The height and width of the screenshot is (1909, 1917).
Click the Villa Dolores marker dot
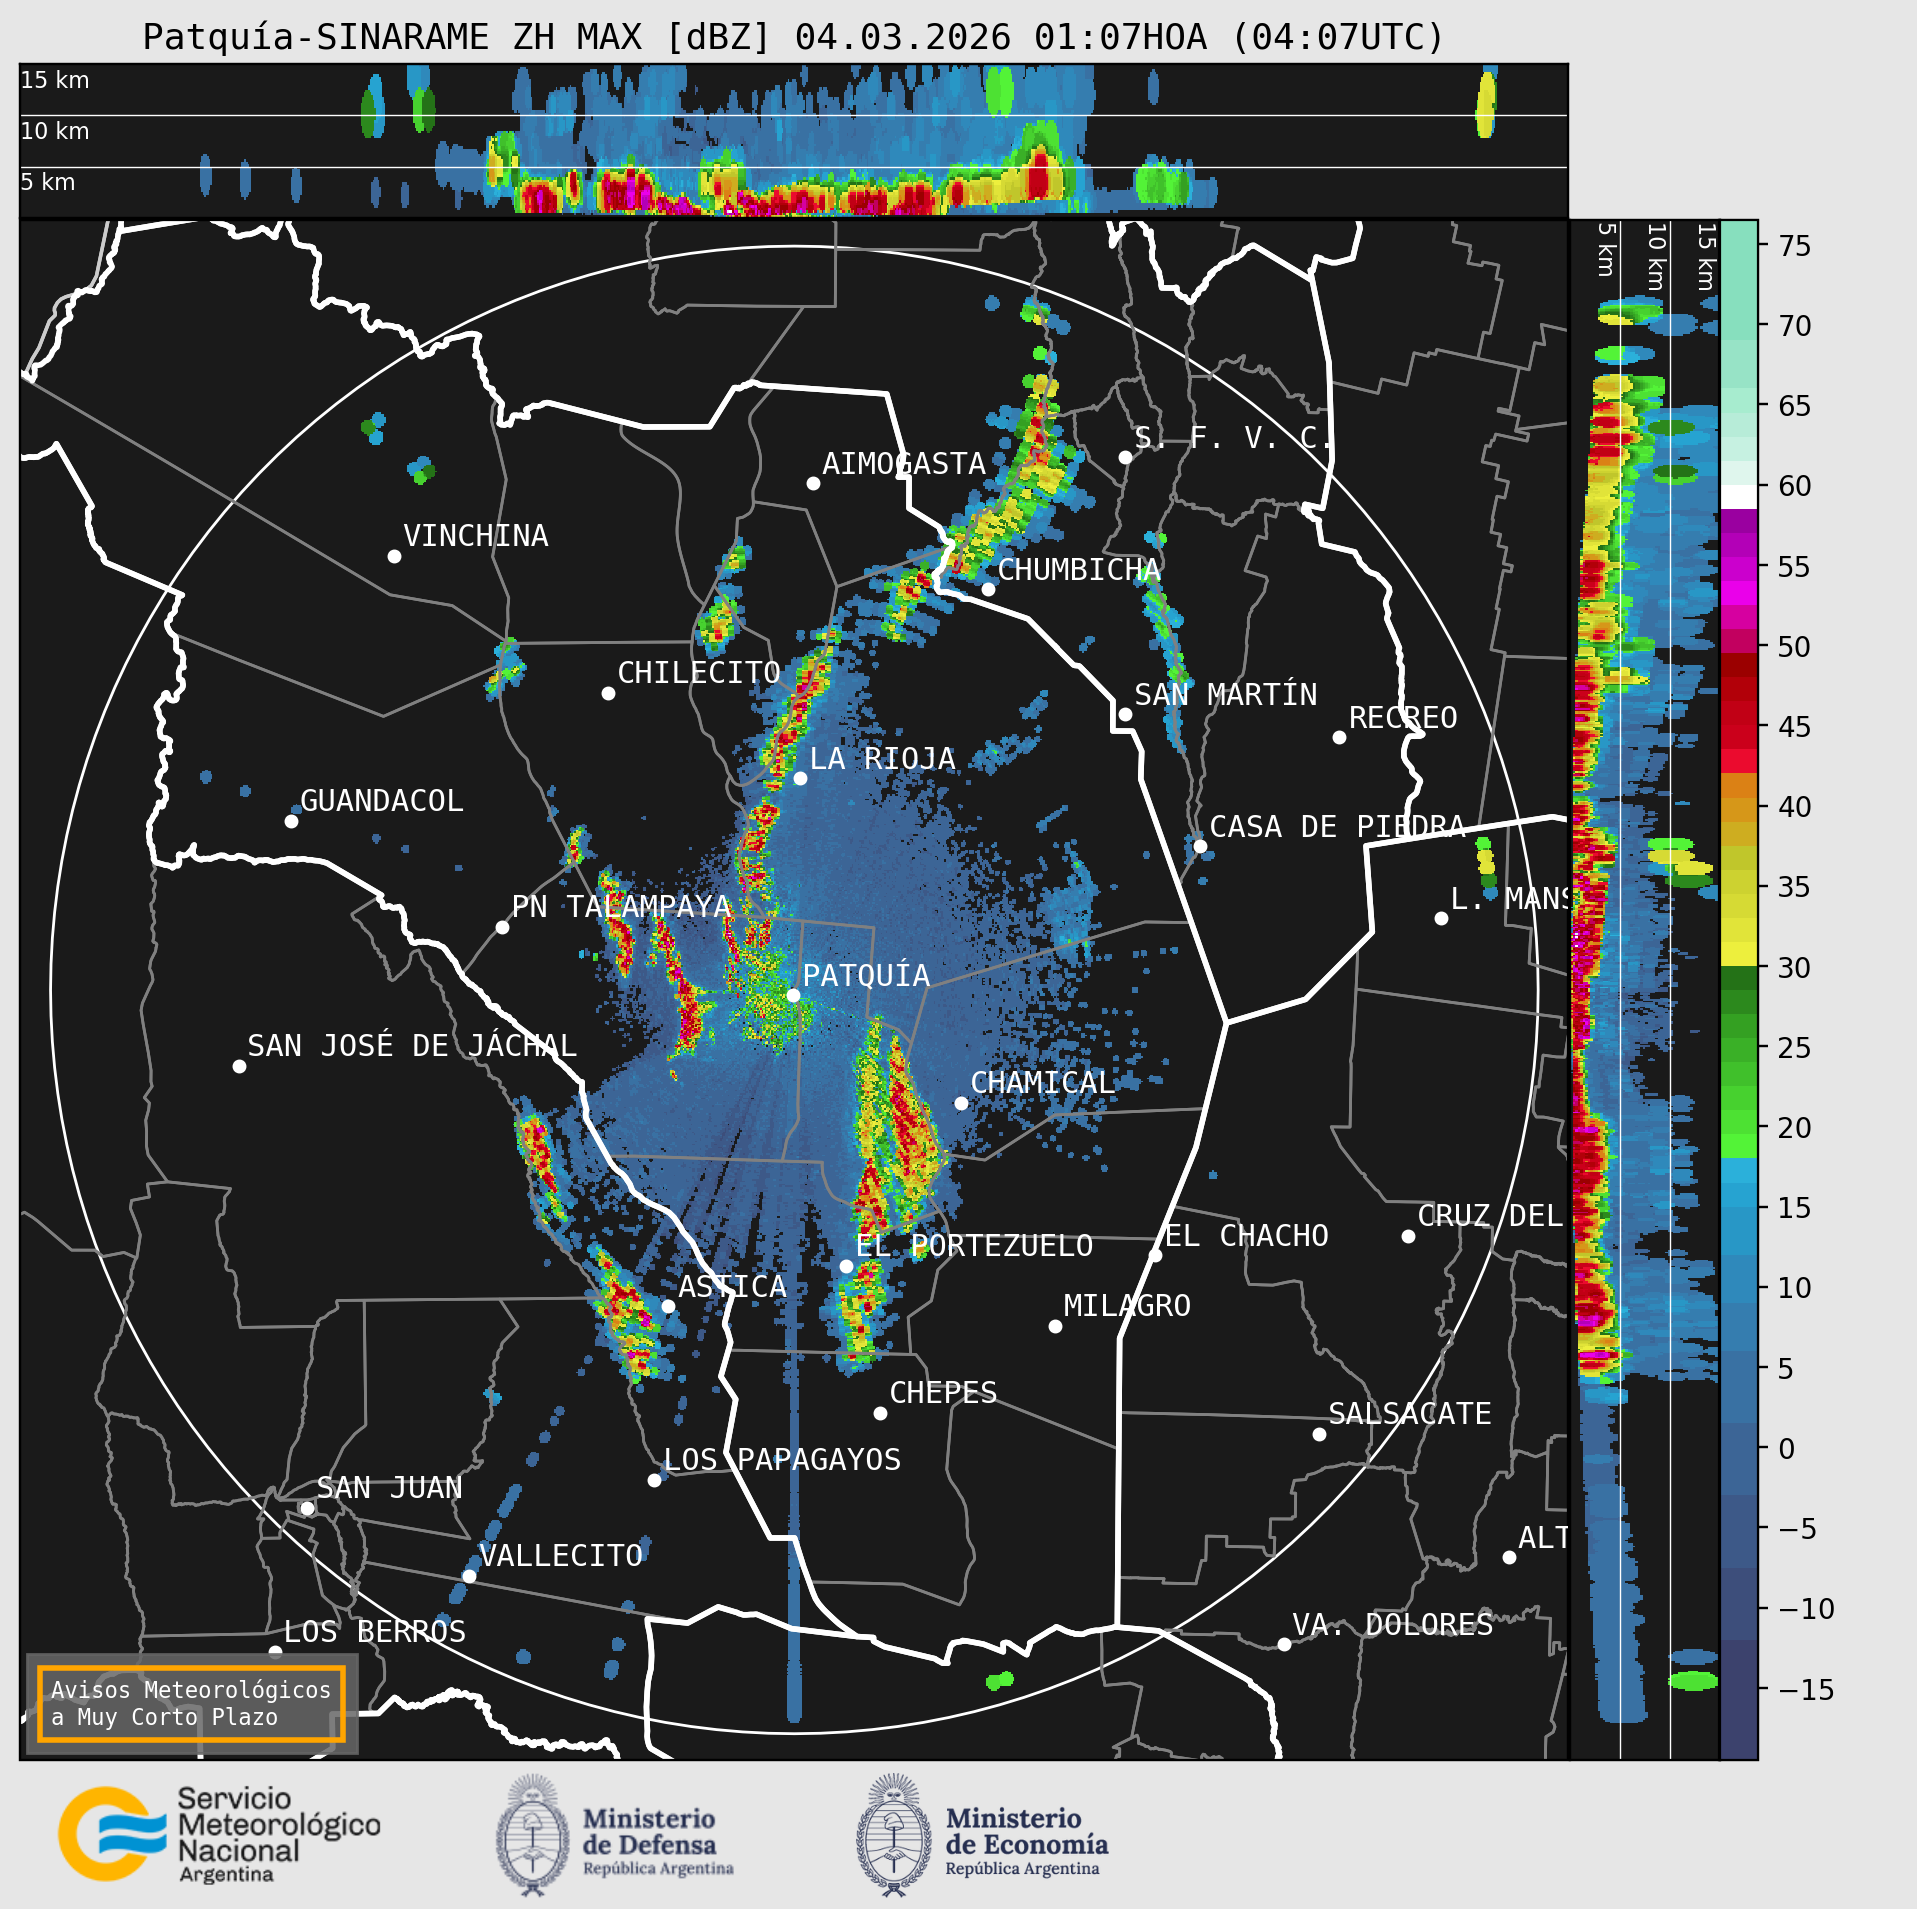(x=1284, y=1644)
